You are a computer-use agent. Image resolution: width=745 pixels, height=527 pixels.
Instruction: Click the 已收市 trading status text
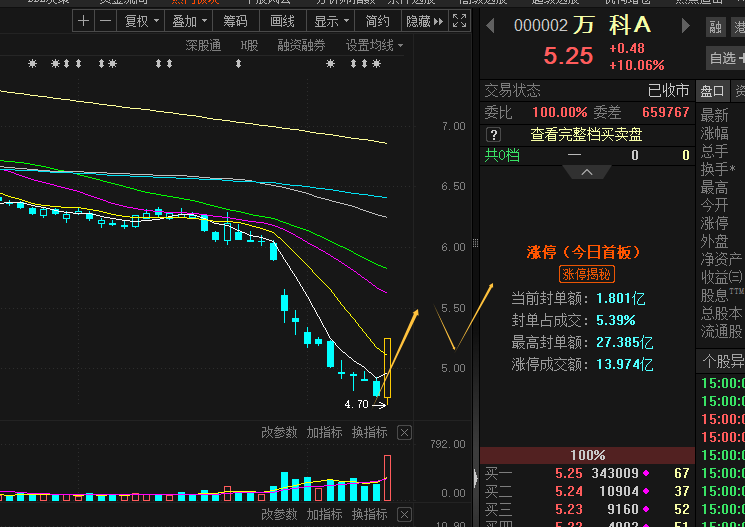click(669, 90)
